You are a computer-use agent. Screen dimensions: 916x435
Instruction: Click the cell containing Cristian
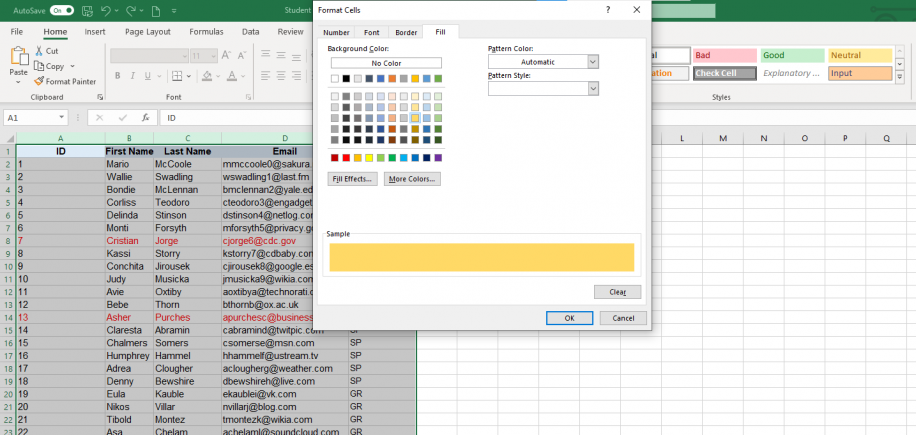click(129, 241)
